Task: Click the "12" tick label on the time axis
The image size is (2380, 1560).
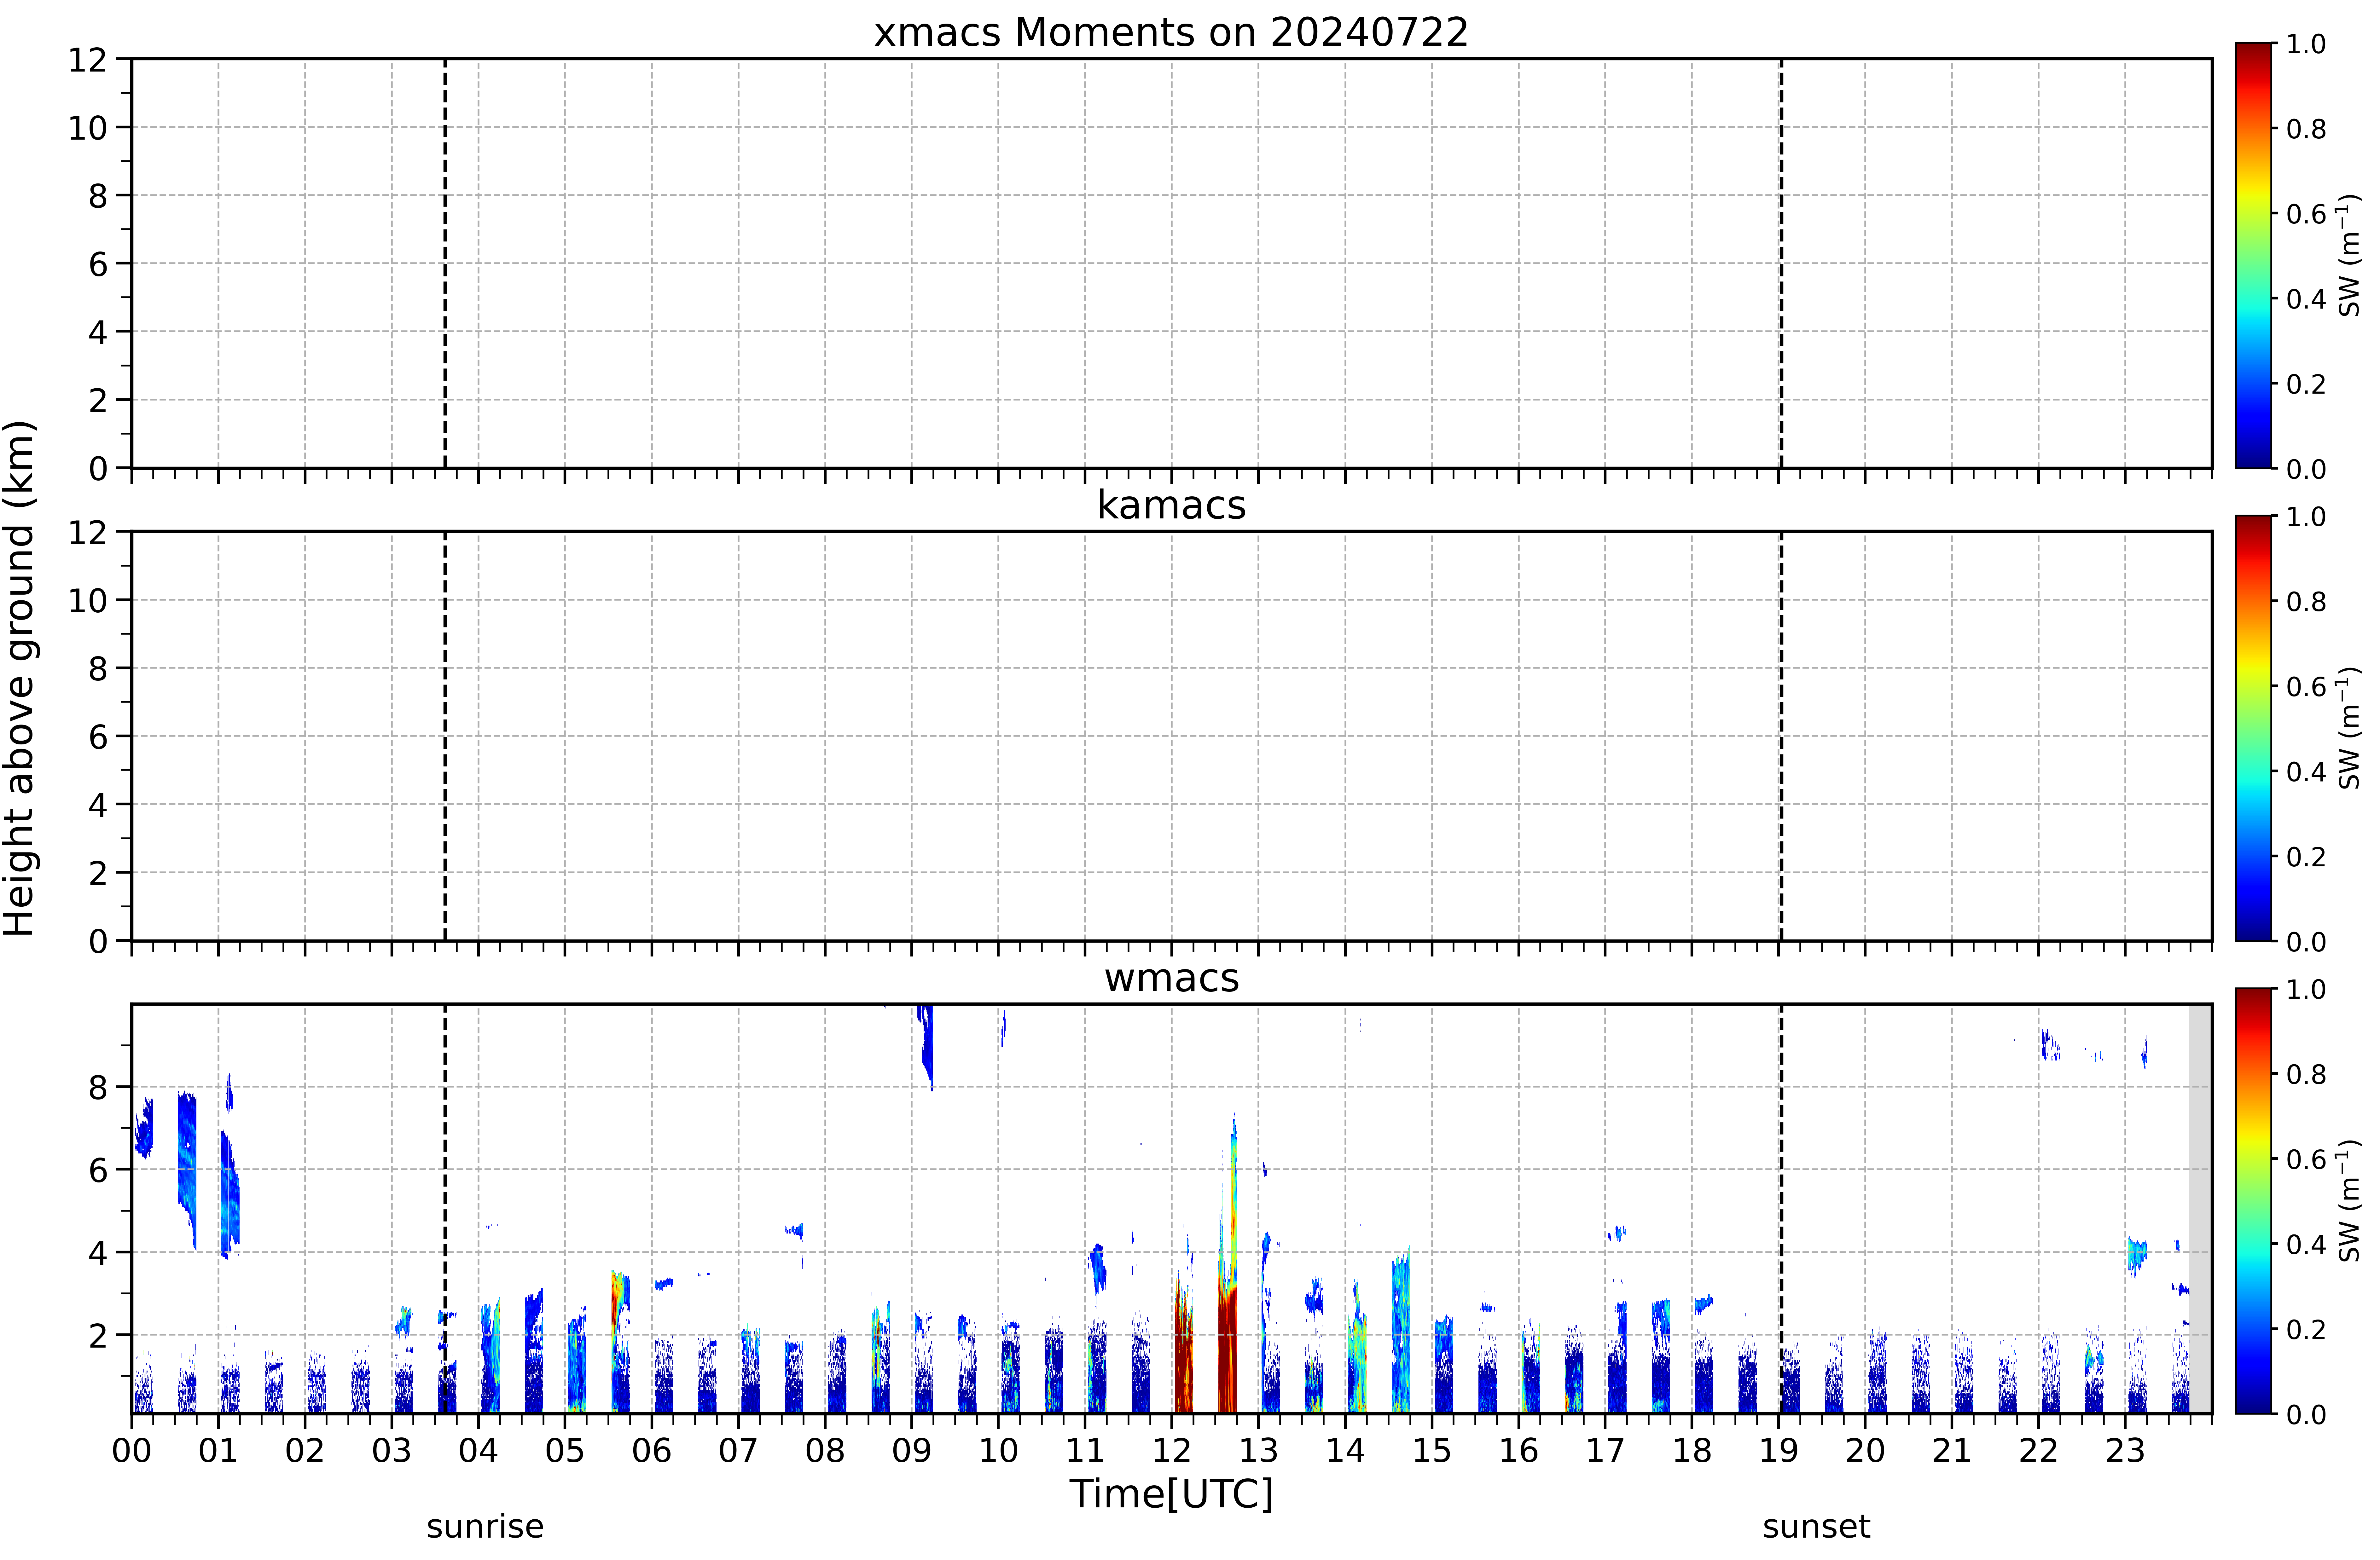Action: pos(1172,1451)
